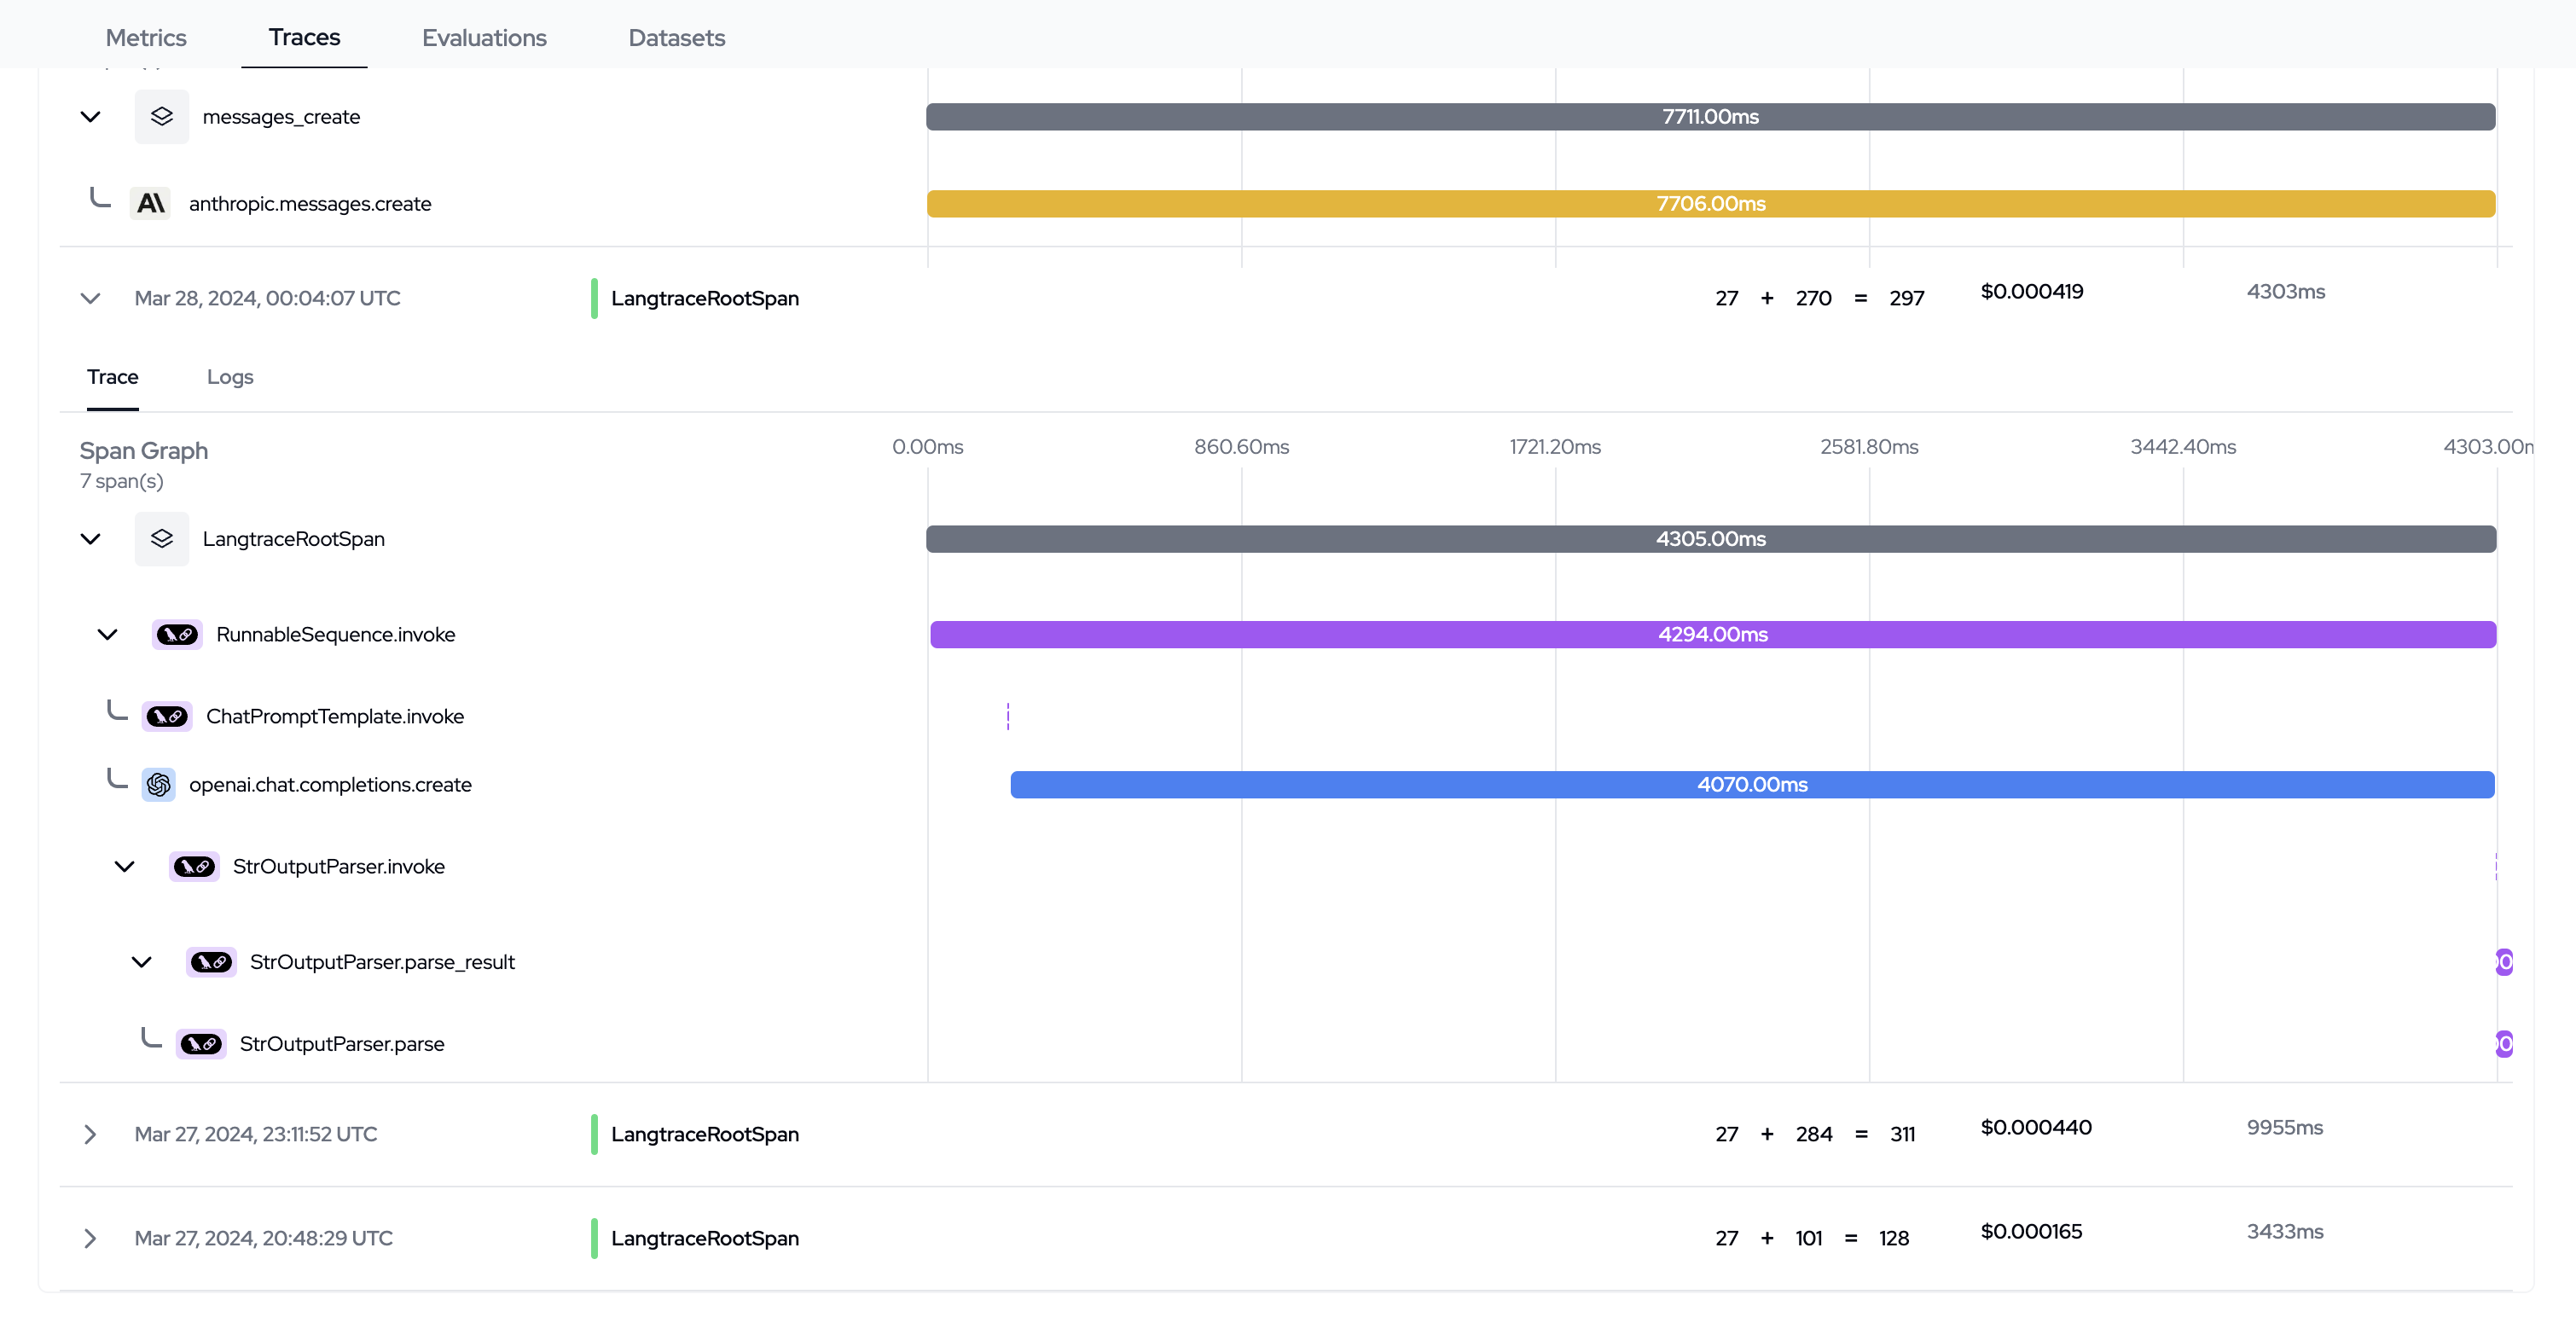Open the Metrics tab

(x=146, y=38)
